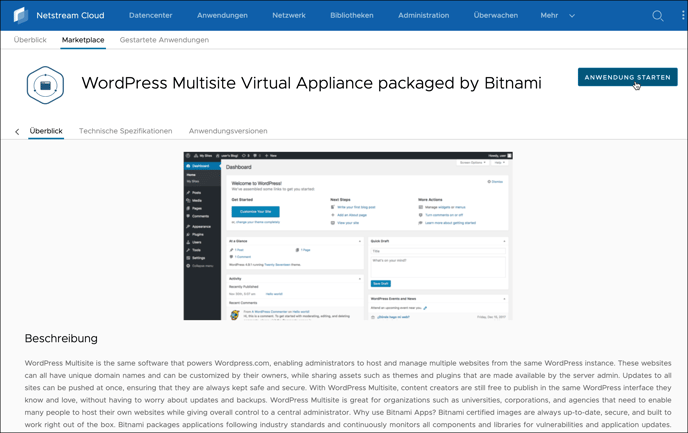Image resolution: width=688 pixels, height=433 pixels.
Task: Open the Administration menu
Action: tap(423, 15)
